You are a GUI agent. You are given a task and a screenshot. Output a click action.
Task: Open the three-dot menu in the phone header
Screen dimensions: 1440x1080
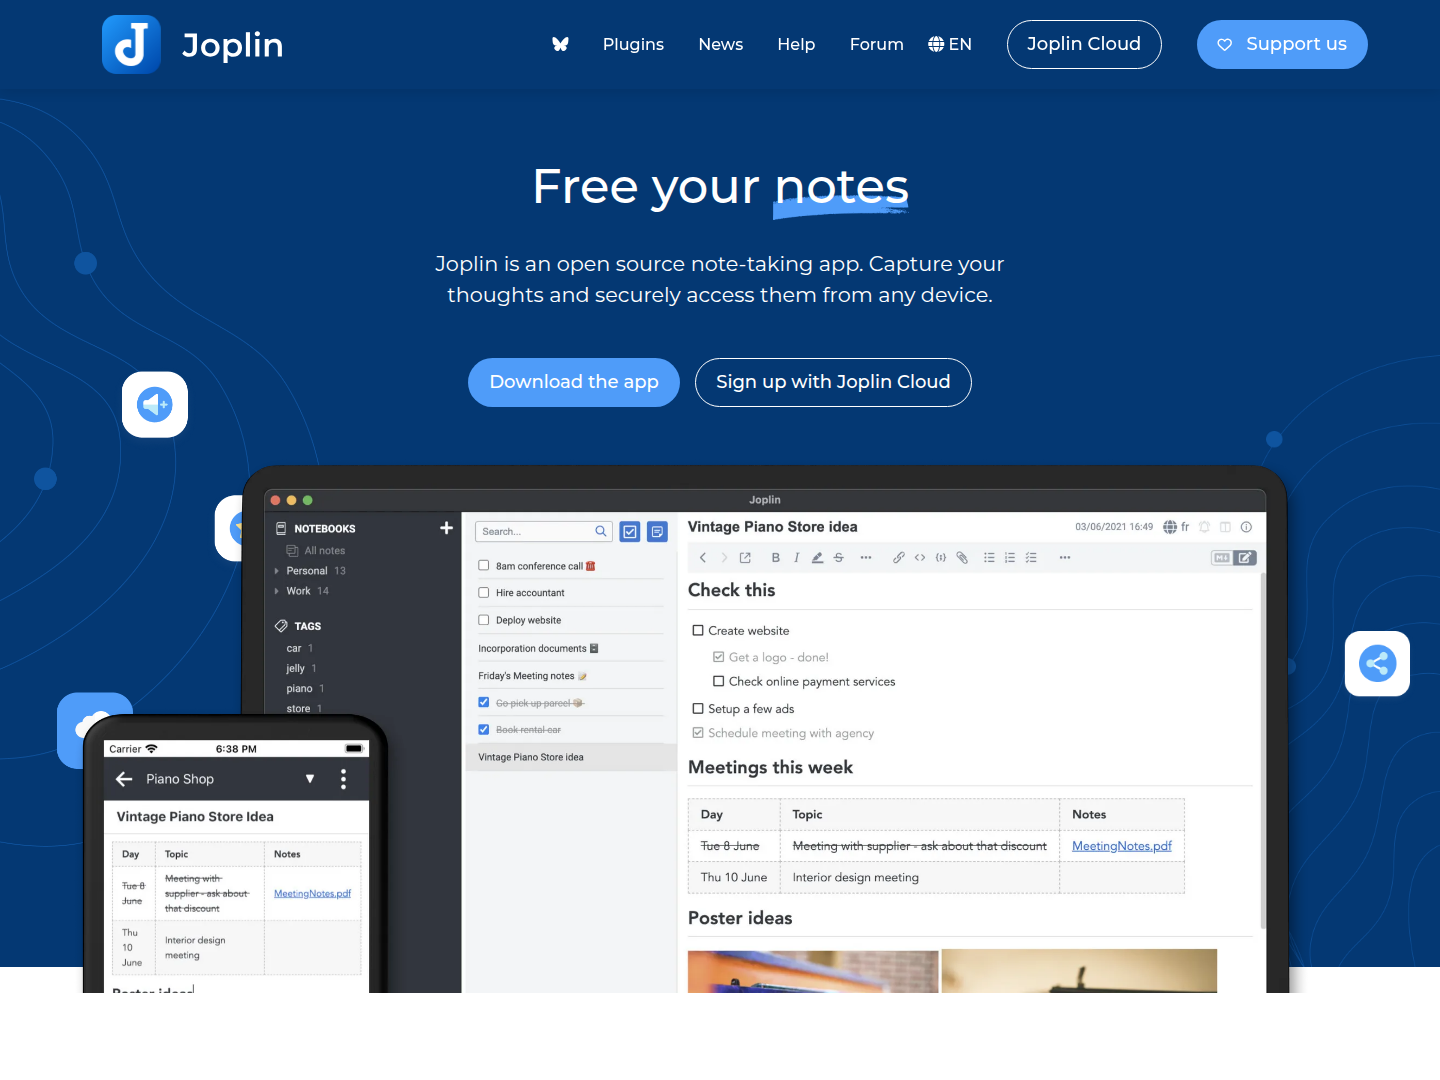343,779
